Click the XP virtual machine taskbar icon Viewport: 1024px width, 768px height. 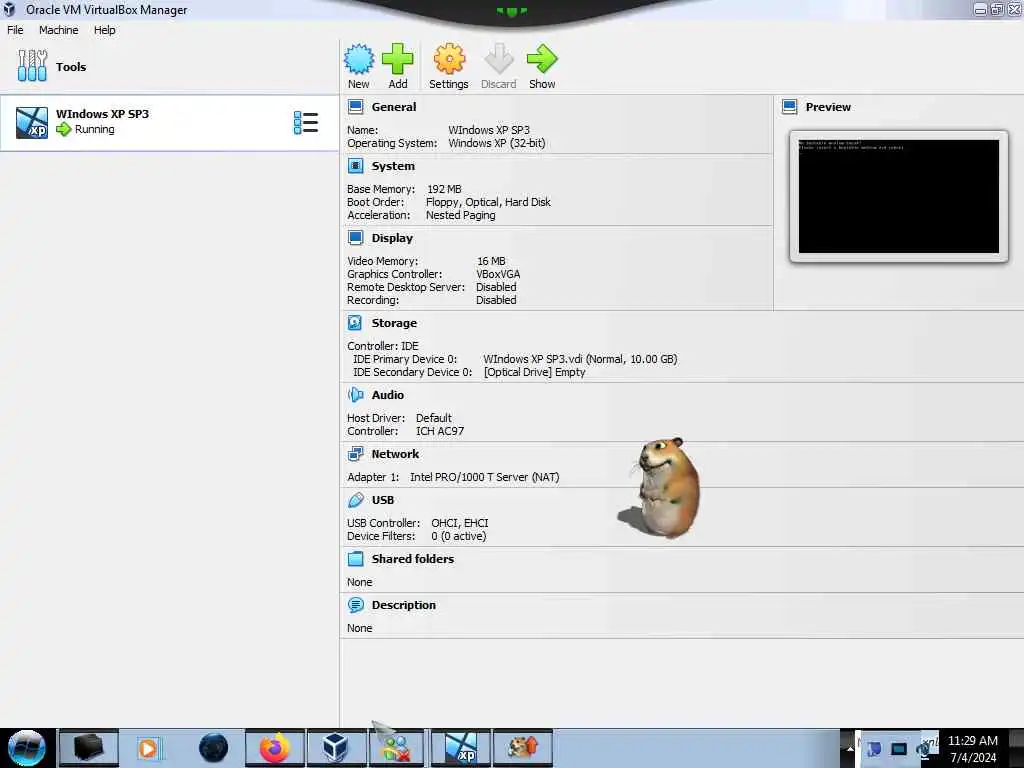pyautogui.click(x=461, y=748)
